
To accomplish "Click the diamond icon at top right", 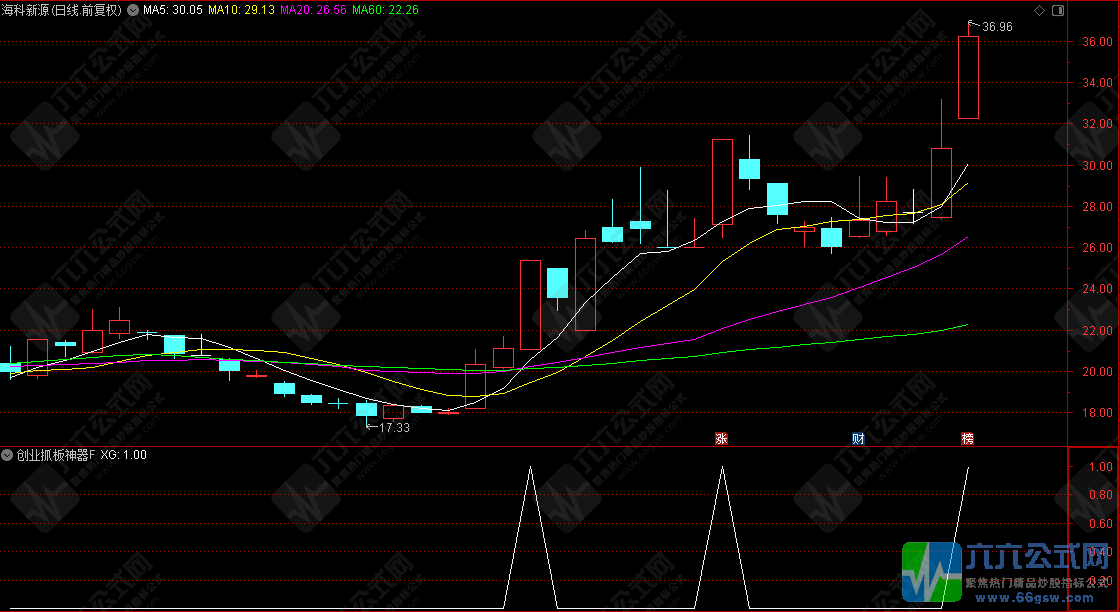I will point(1039,10).
